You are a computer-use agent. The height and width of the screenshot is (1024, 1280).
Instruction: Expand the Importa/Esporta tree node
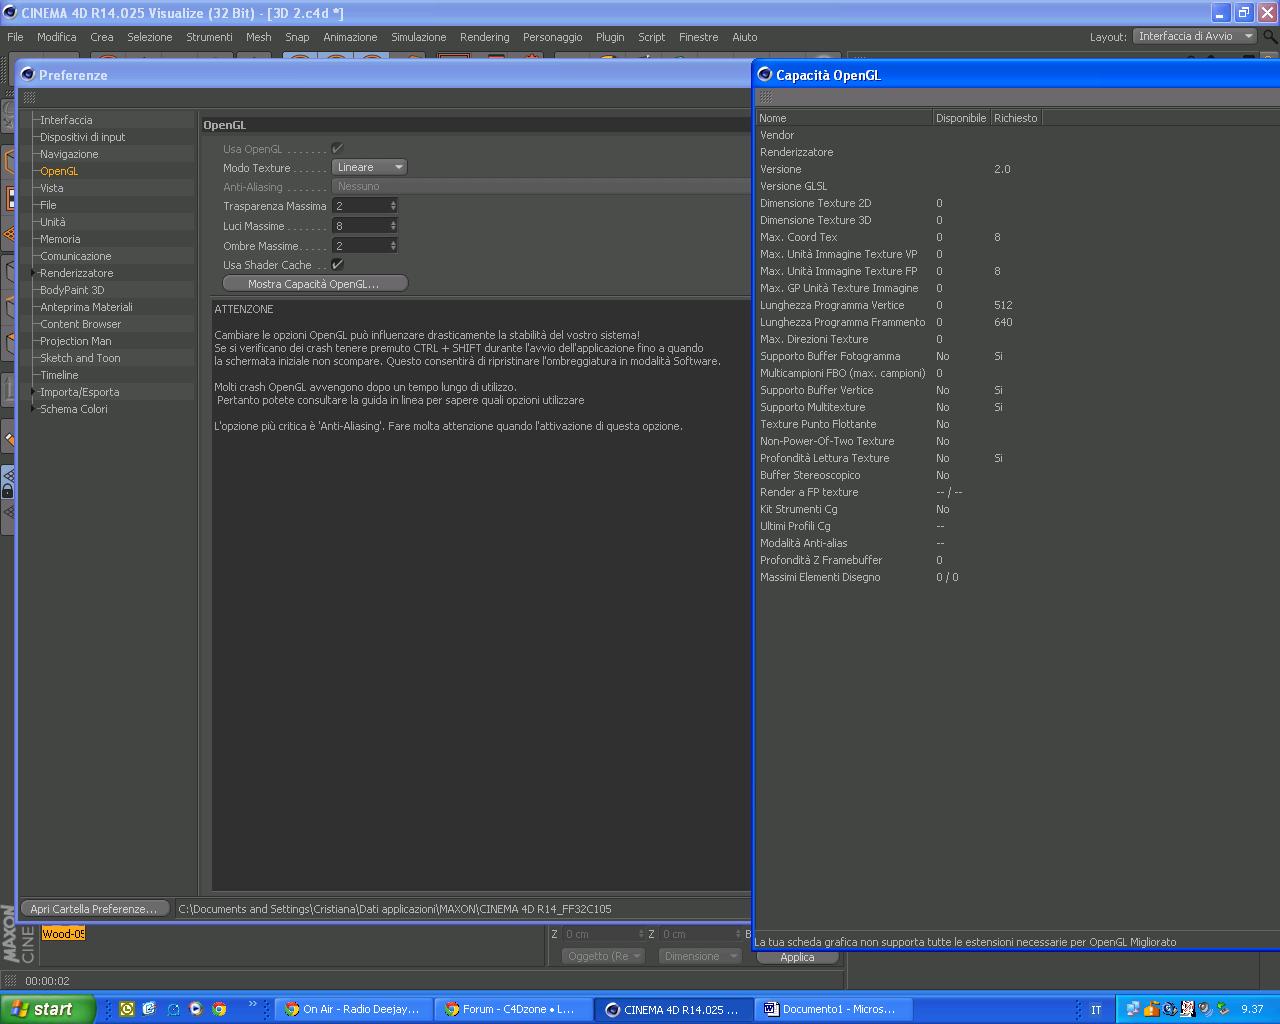(x=34, y=392)
